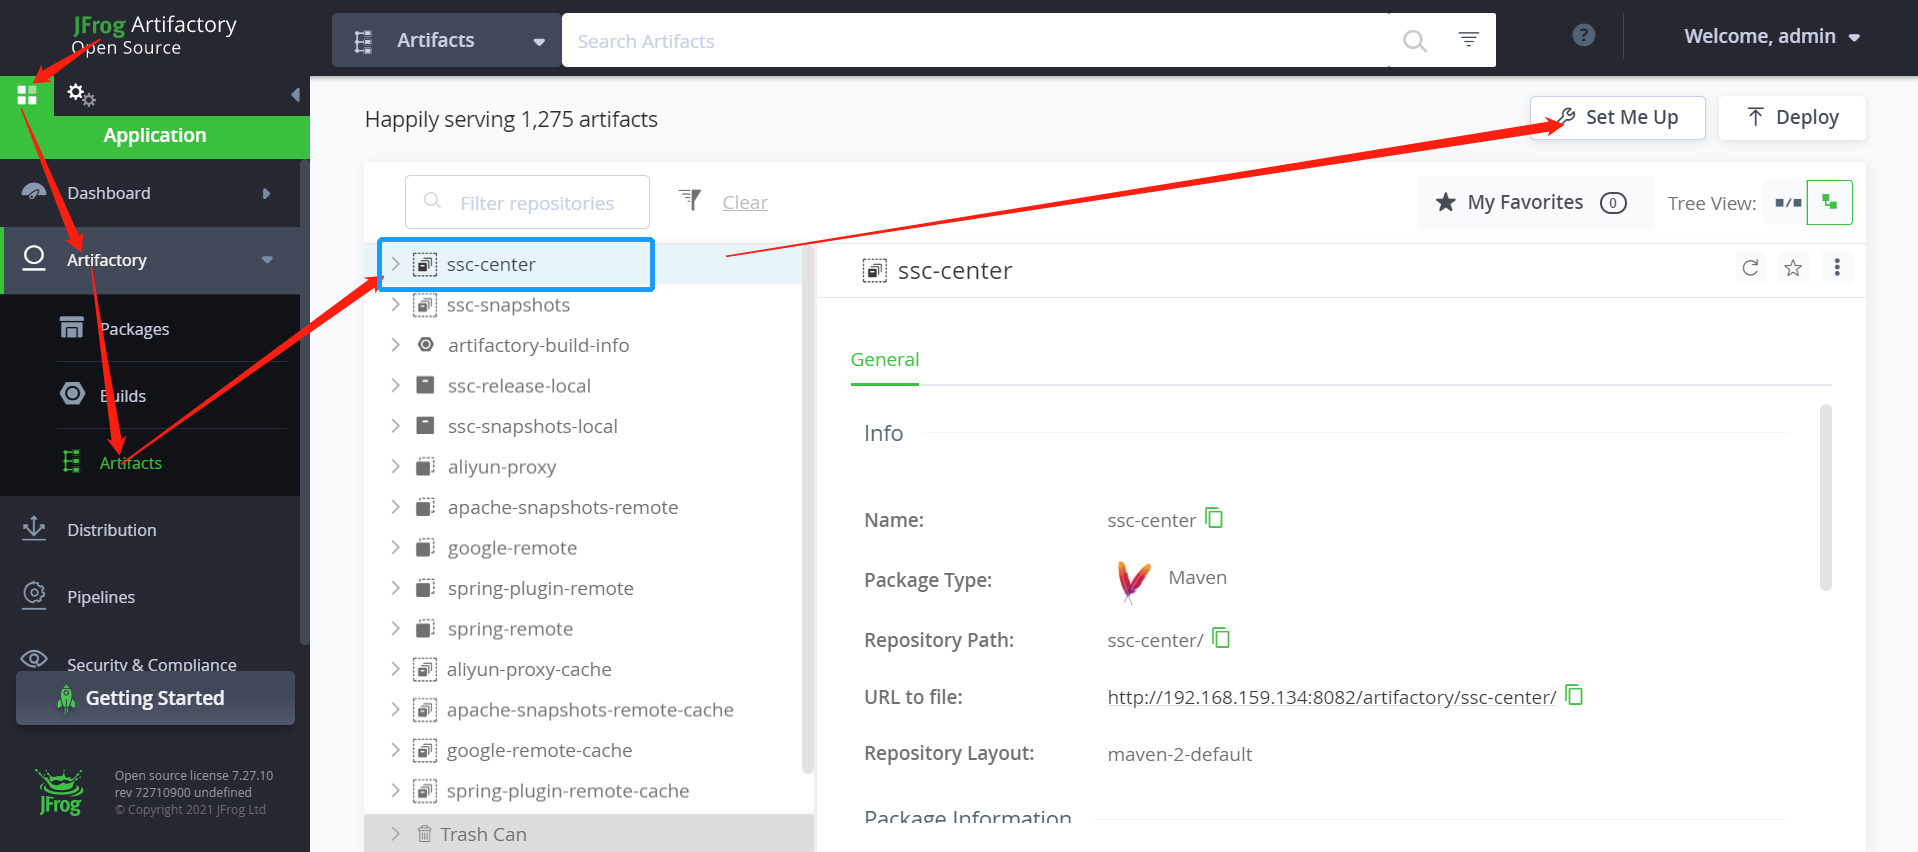Viewport: 1918px width, 852px height.
Task: Open the Artifacts search type dropdown
Action: [x=447, y=40]
